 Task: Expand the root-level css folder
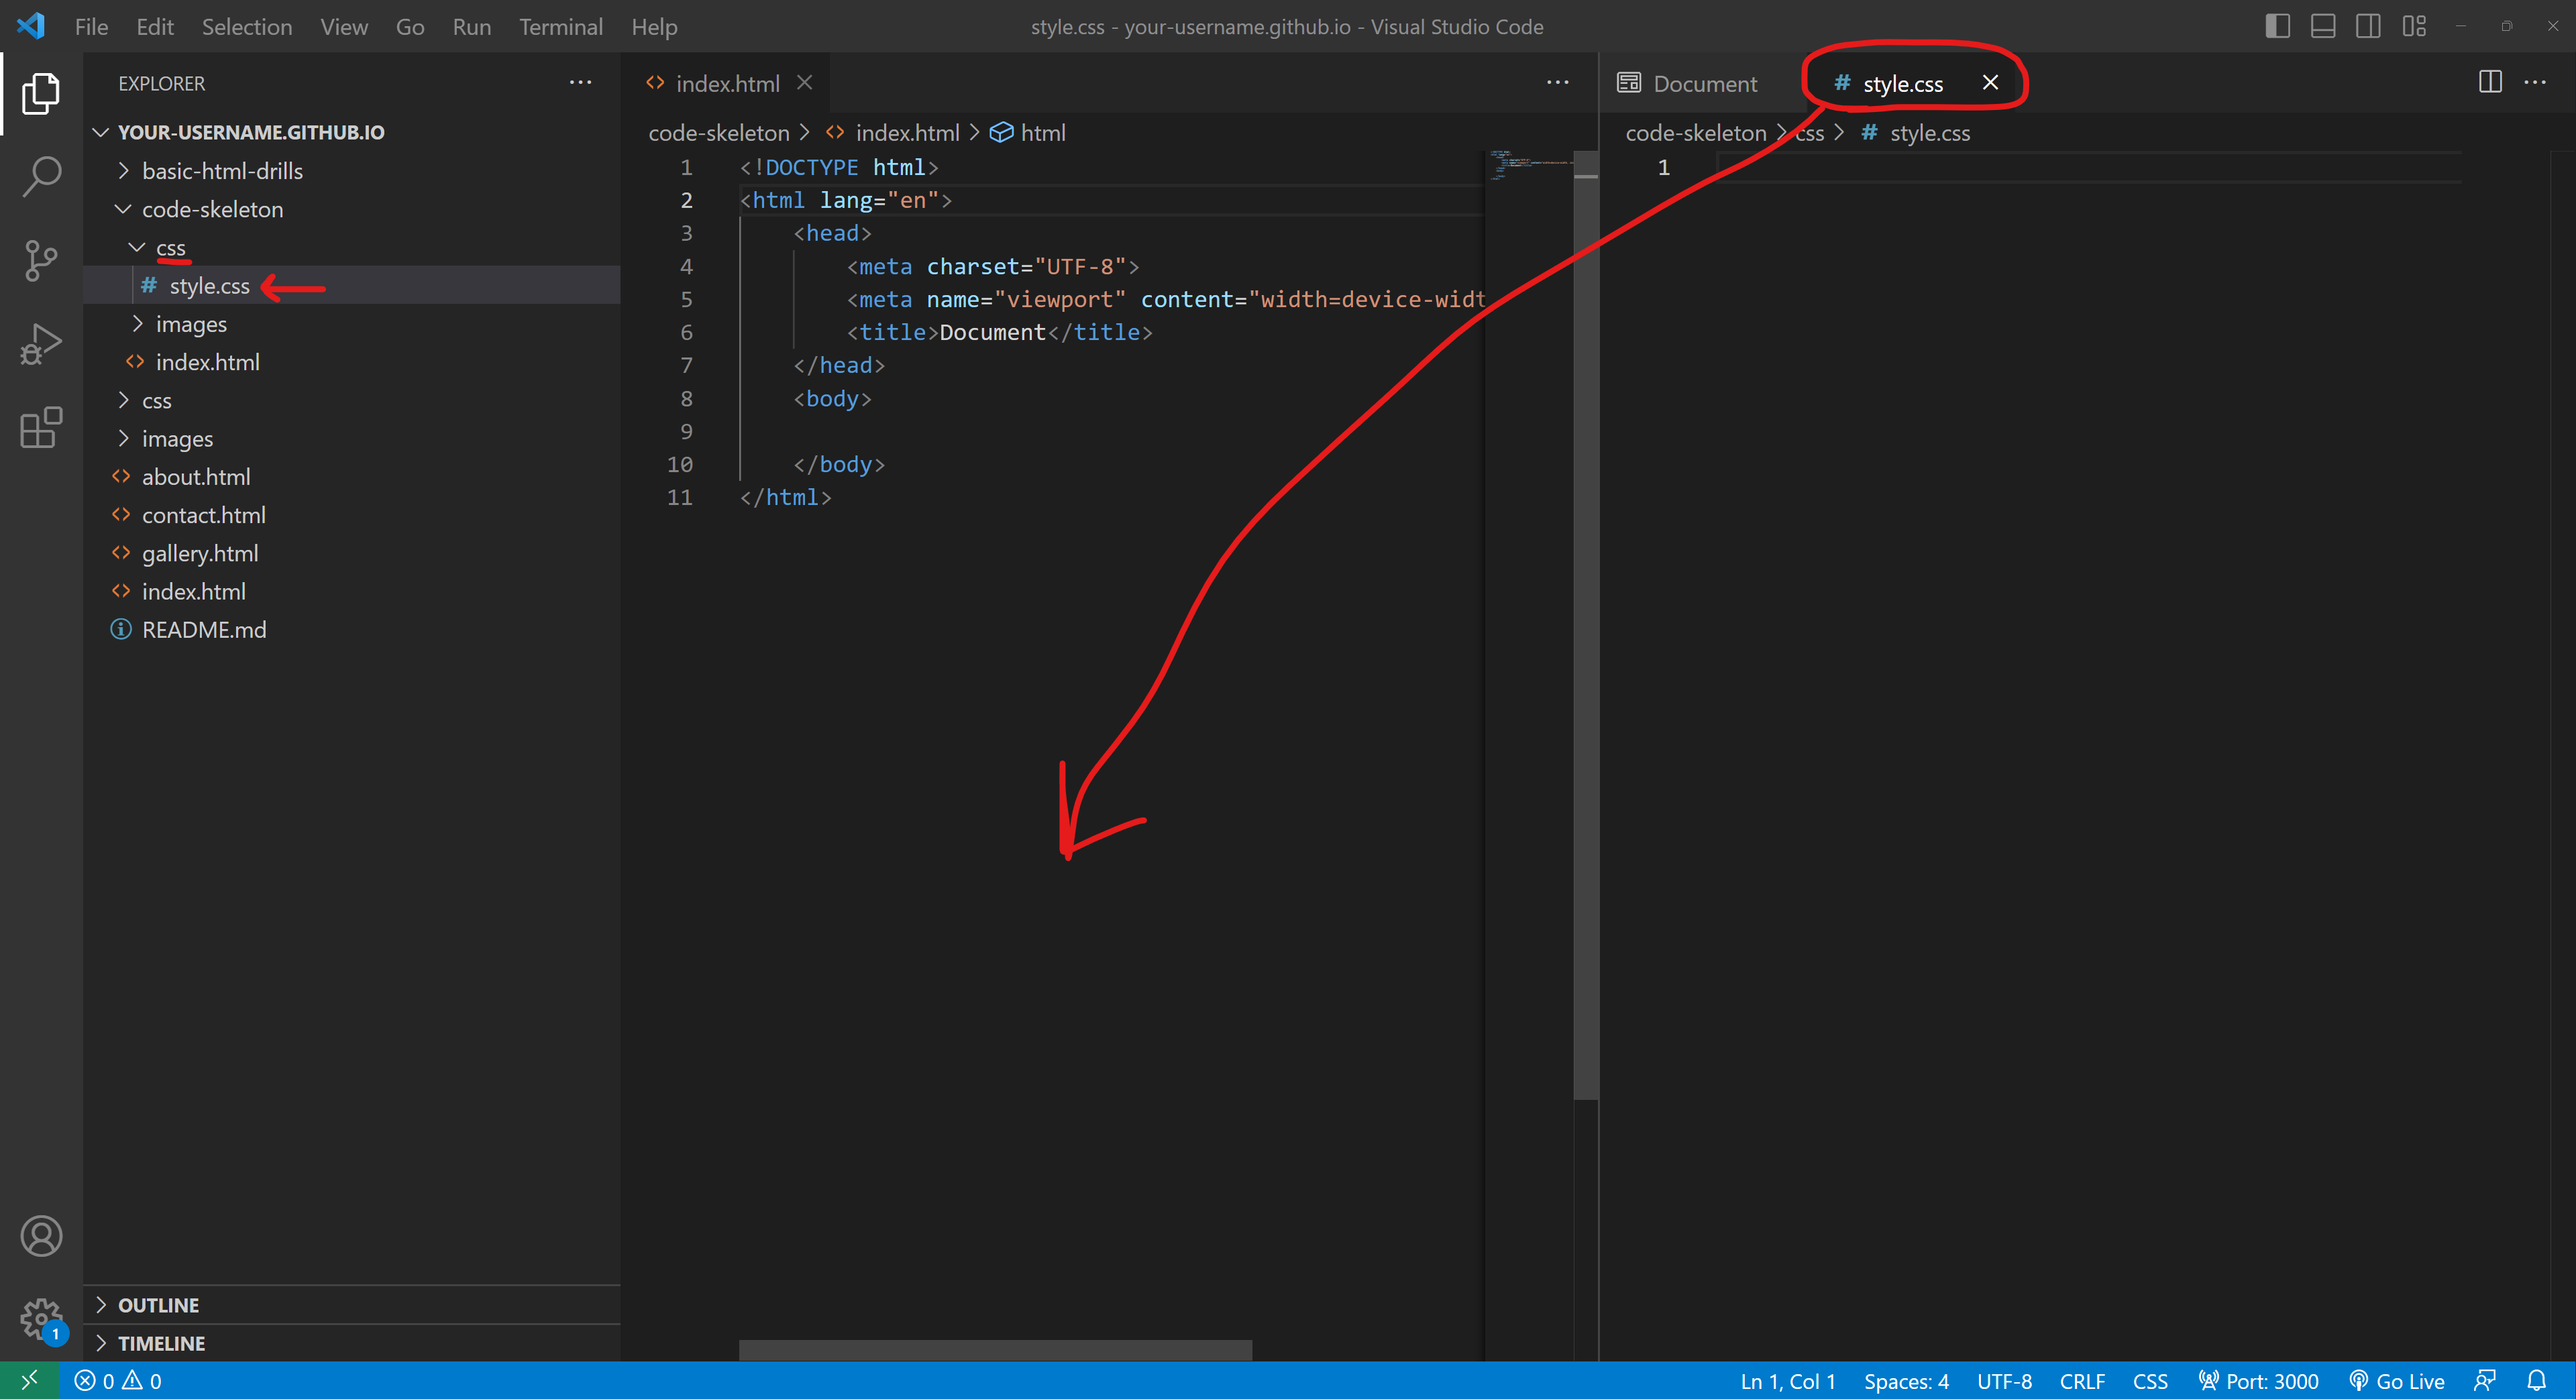click(351, 400)
